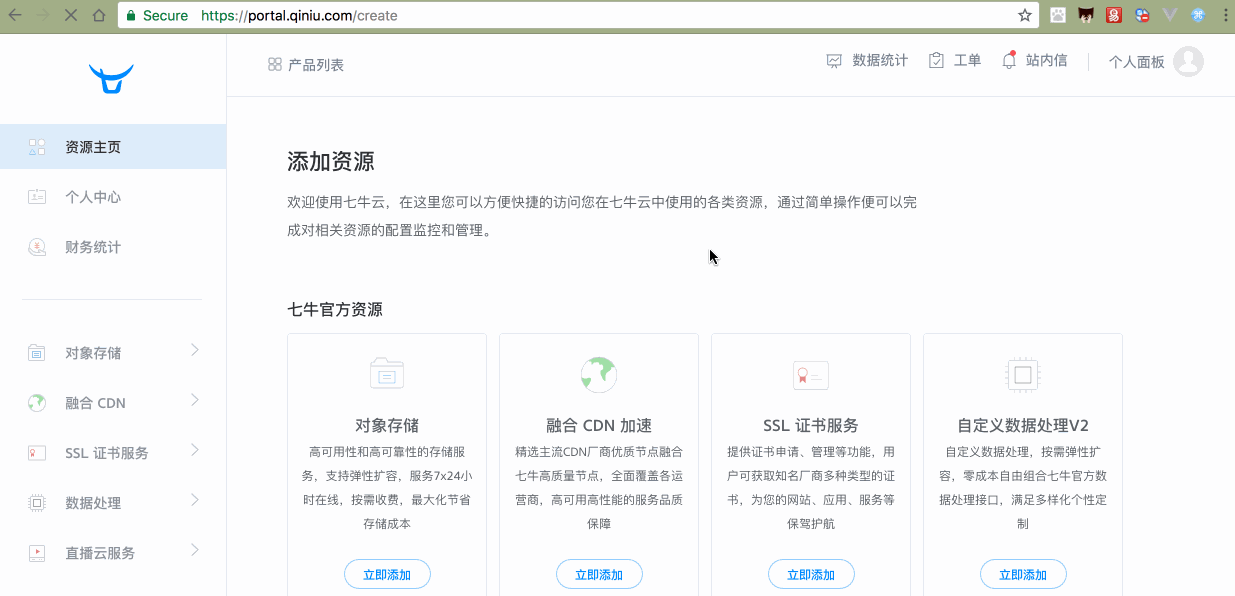
Task: Expand the 数据处理 sidebar chevron
Action: click(x=195, y=500)
